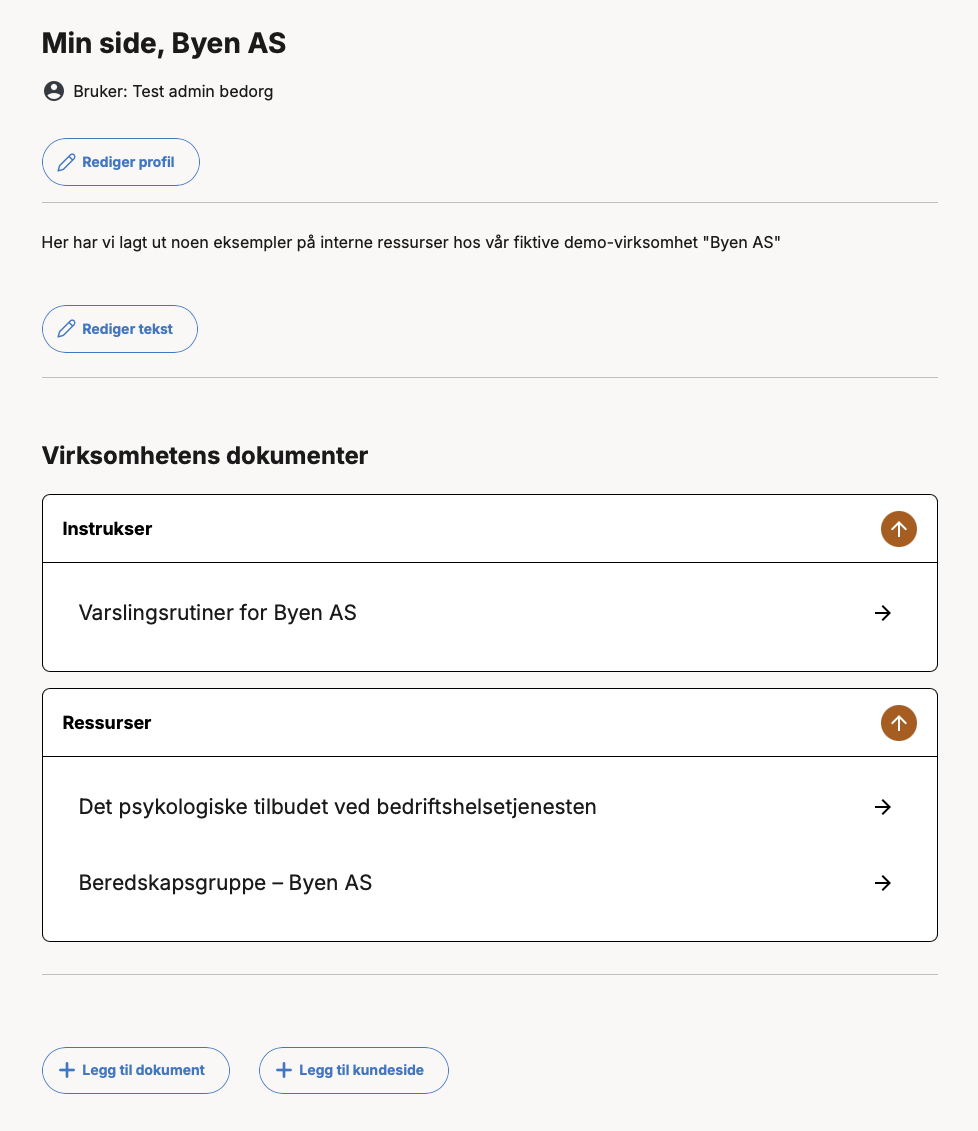Open Det psykologiske tilbudet ved bedriftshelsetjenesten
Screen dimensions: 978x1131
(x=490, y=807)
